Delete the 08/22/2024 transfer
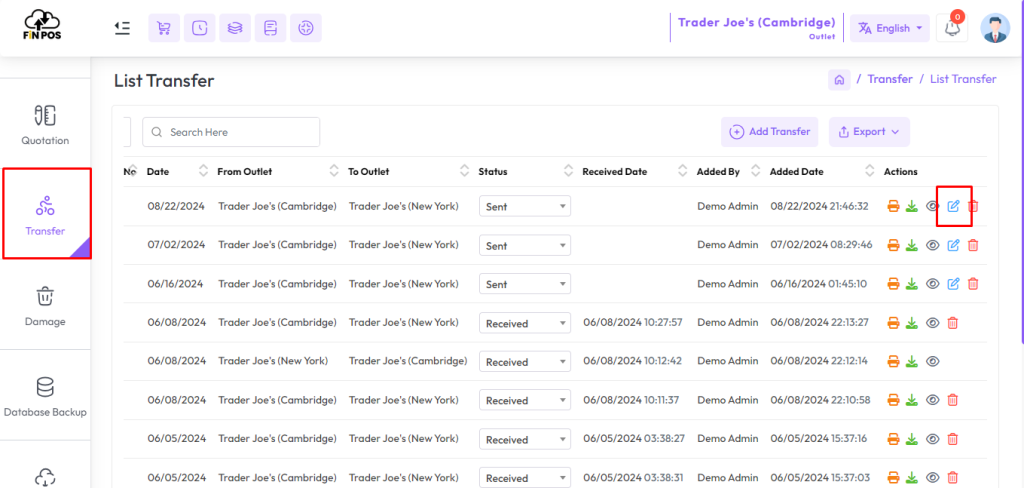The image size is (1024, 488). pos(973,206)
